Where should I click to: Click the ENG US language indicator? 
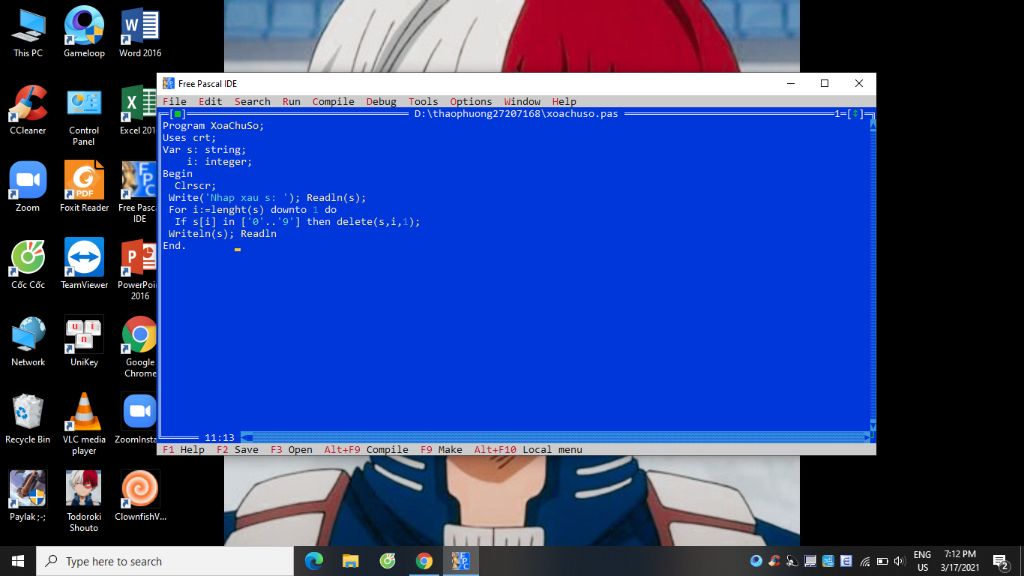point(922,561)
